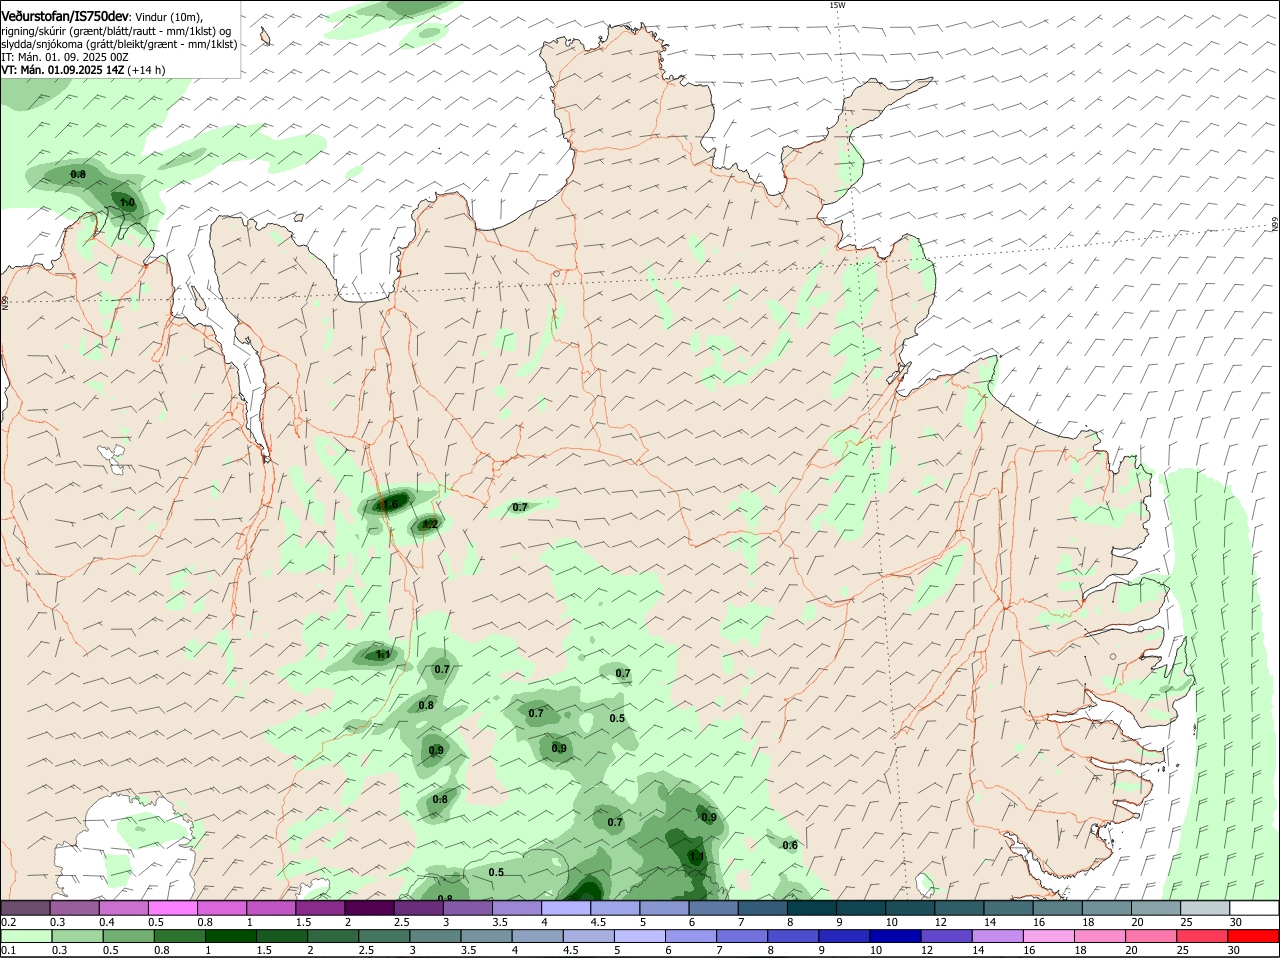Click the 0.4 label in the legend
The height and width of the screenshot is (958, 1280).
107,922
